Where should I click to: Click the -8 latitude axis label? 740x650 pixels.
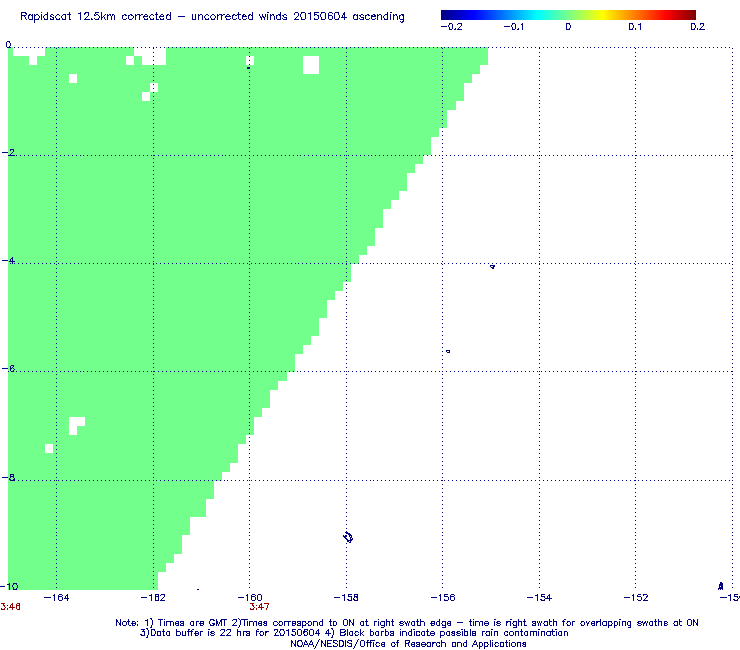[8, 477]
